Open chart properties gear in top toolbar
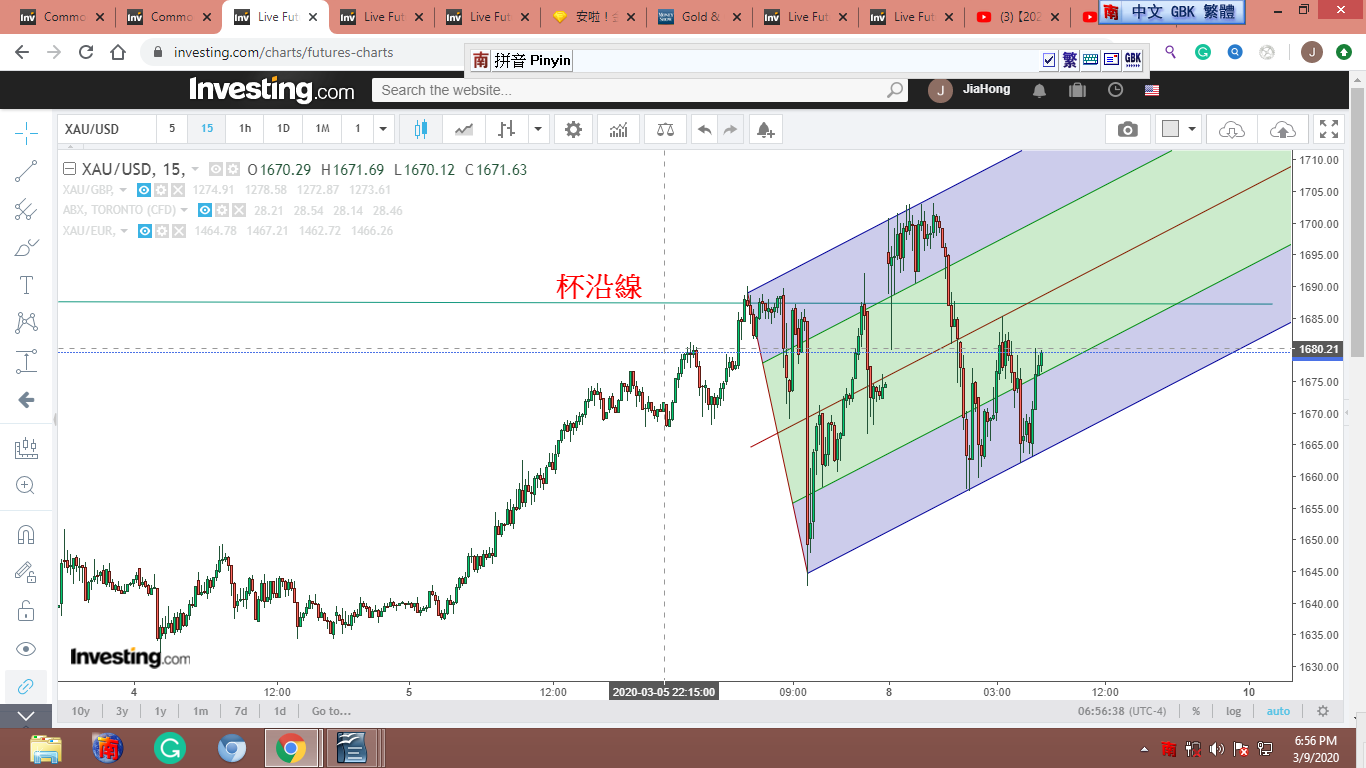The image size is (1366, 768). click(573, 129)
